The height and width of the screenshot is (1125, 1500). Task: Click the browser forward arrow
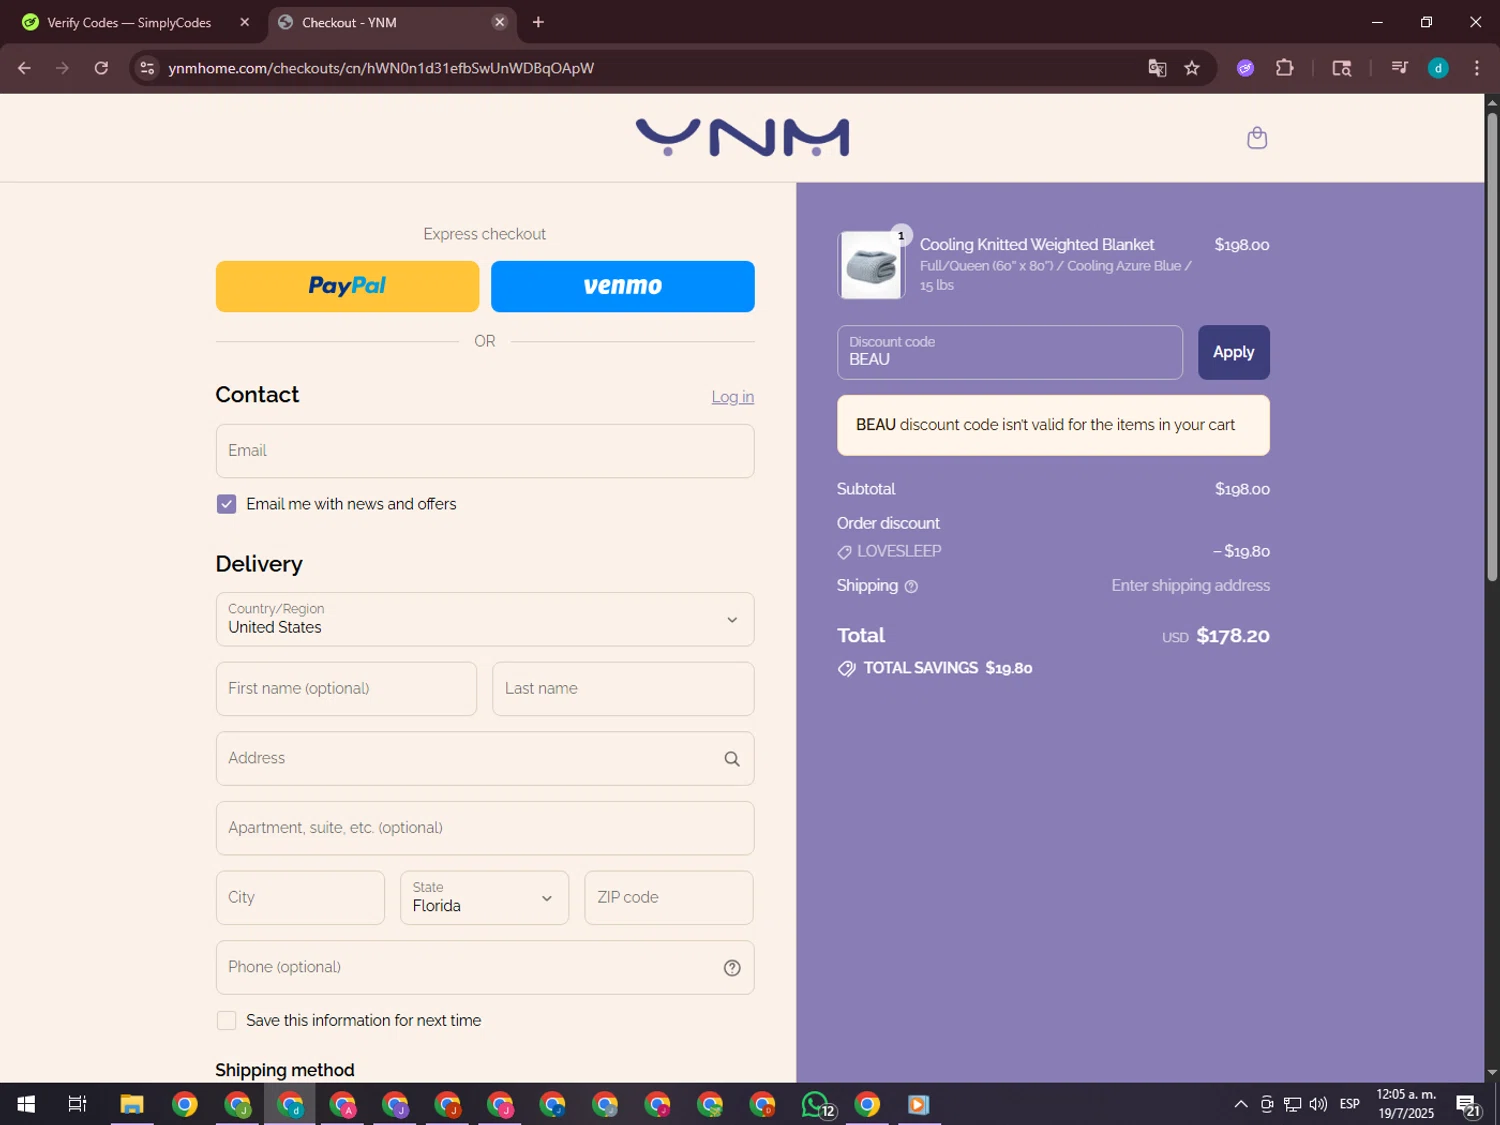62,68
